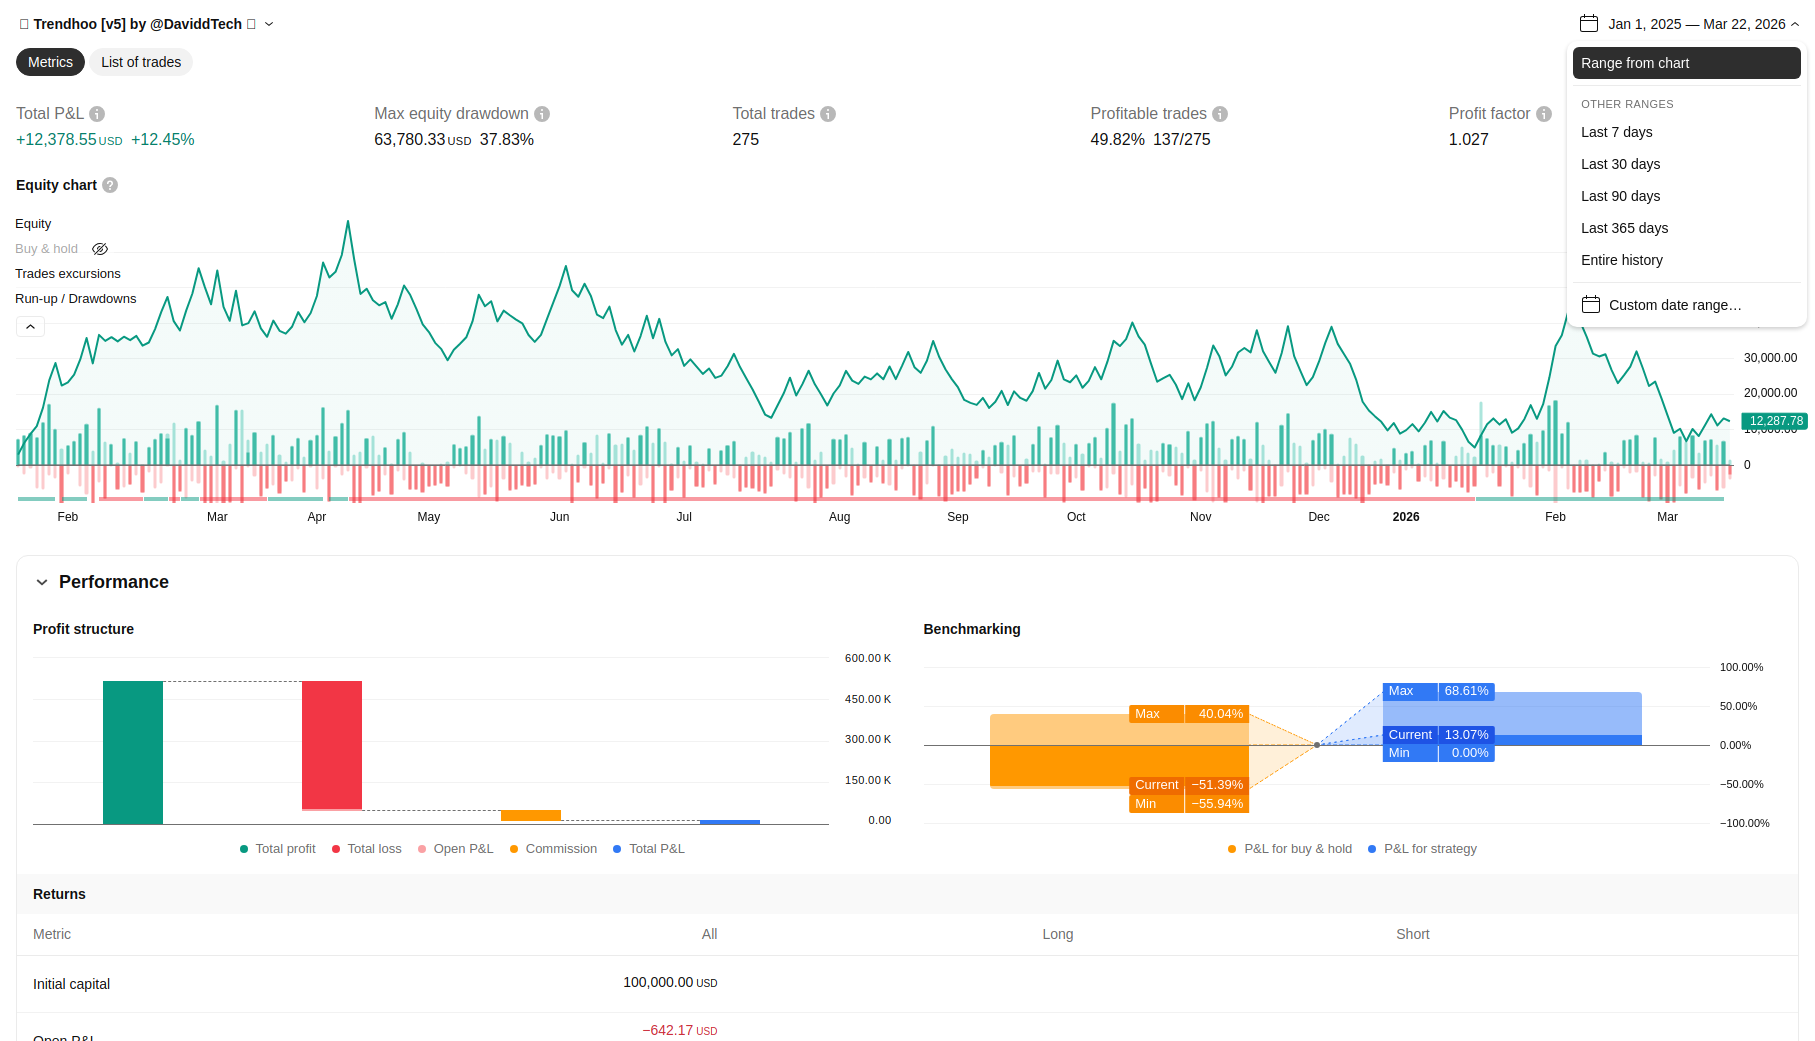The width and height of the screenshot is (1815, 1041).
Task: Show Buy & hold via eye icon
Action: 100,249
